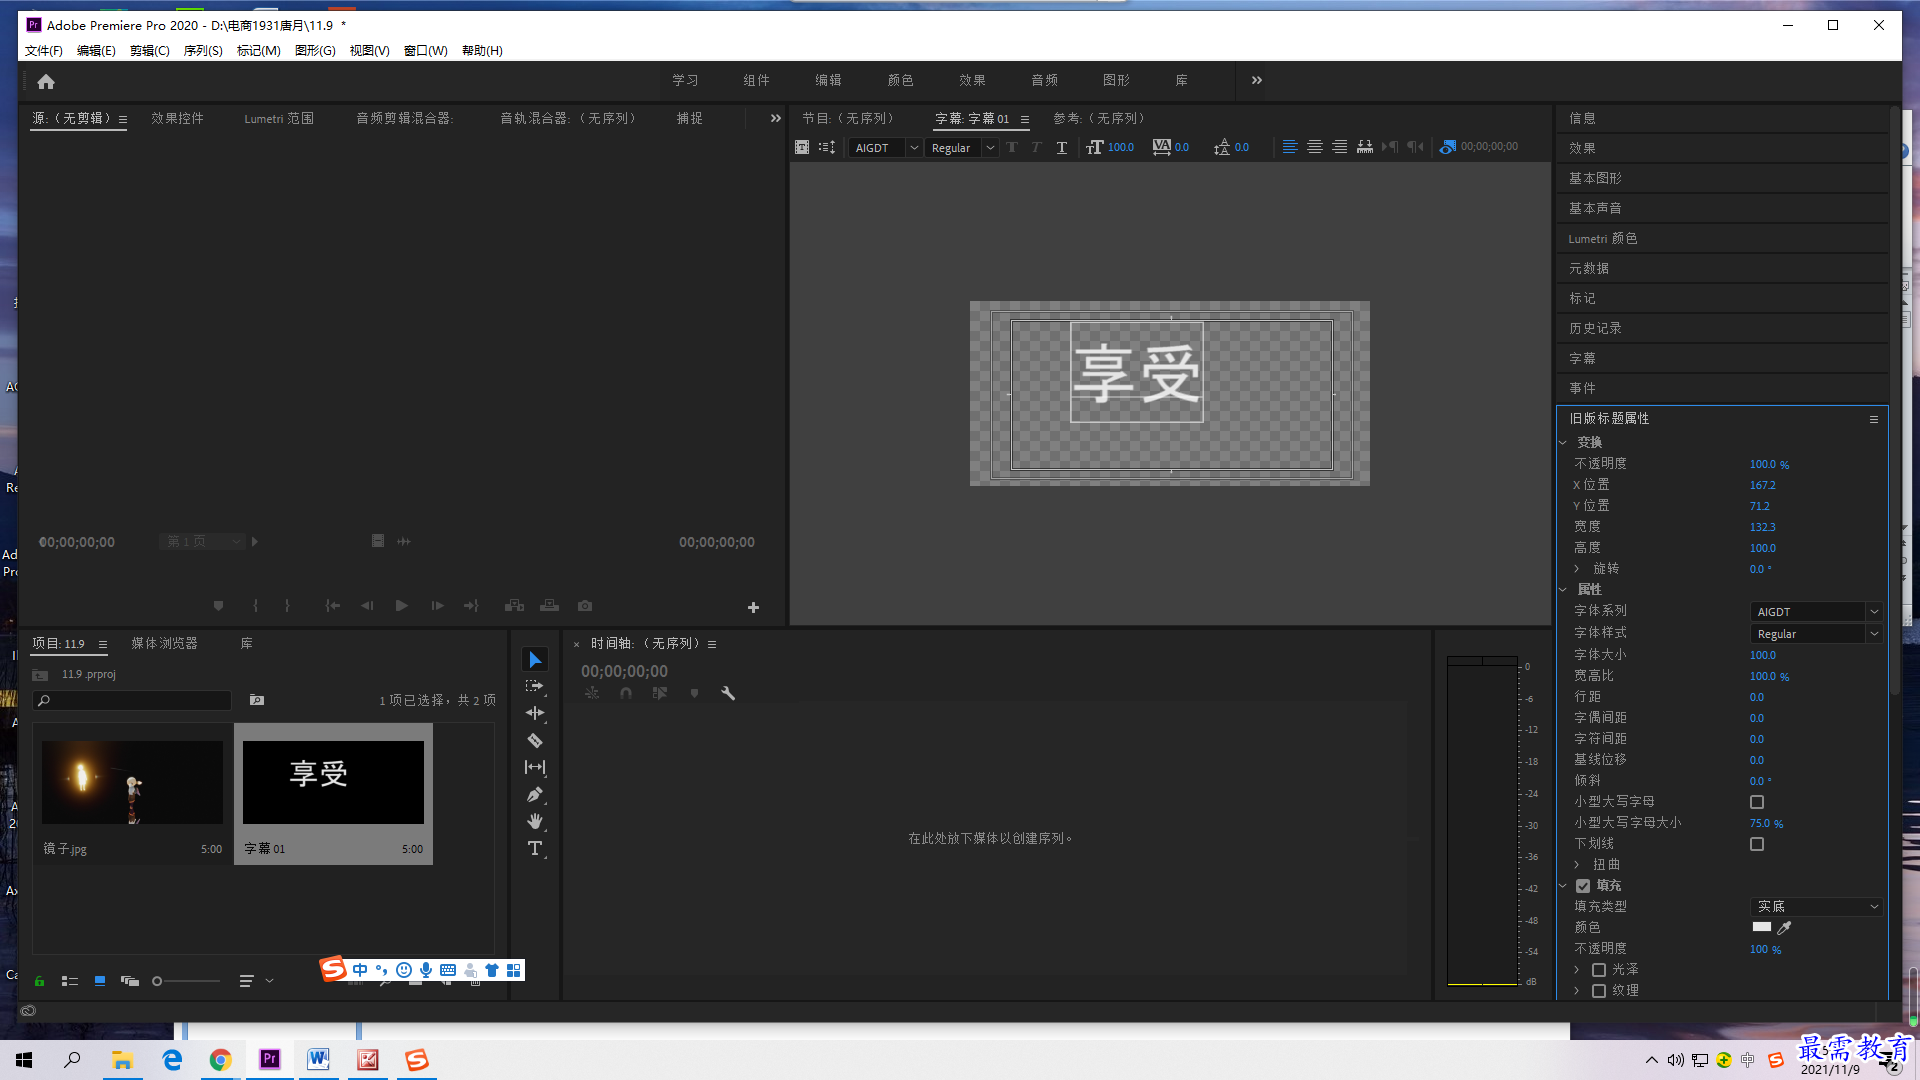Image resolution: width=1920 pixels, height=1080 pixels.
Task: Open the Sequence menu
Action: 203,51
